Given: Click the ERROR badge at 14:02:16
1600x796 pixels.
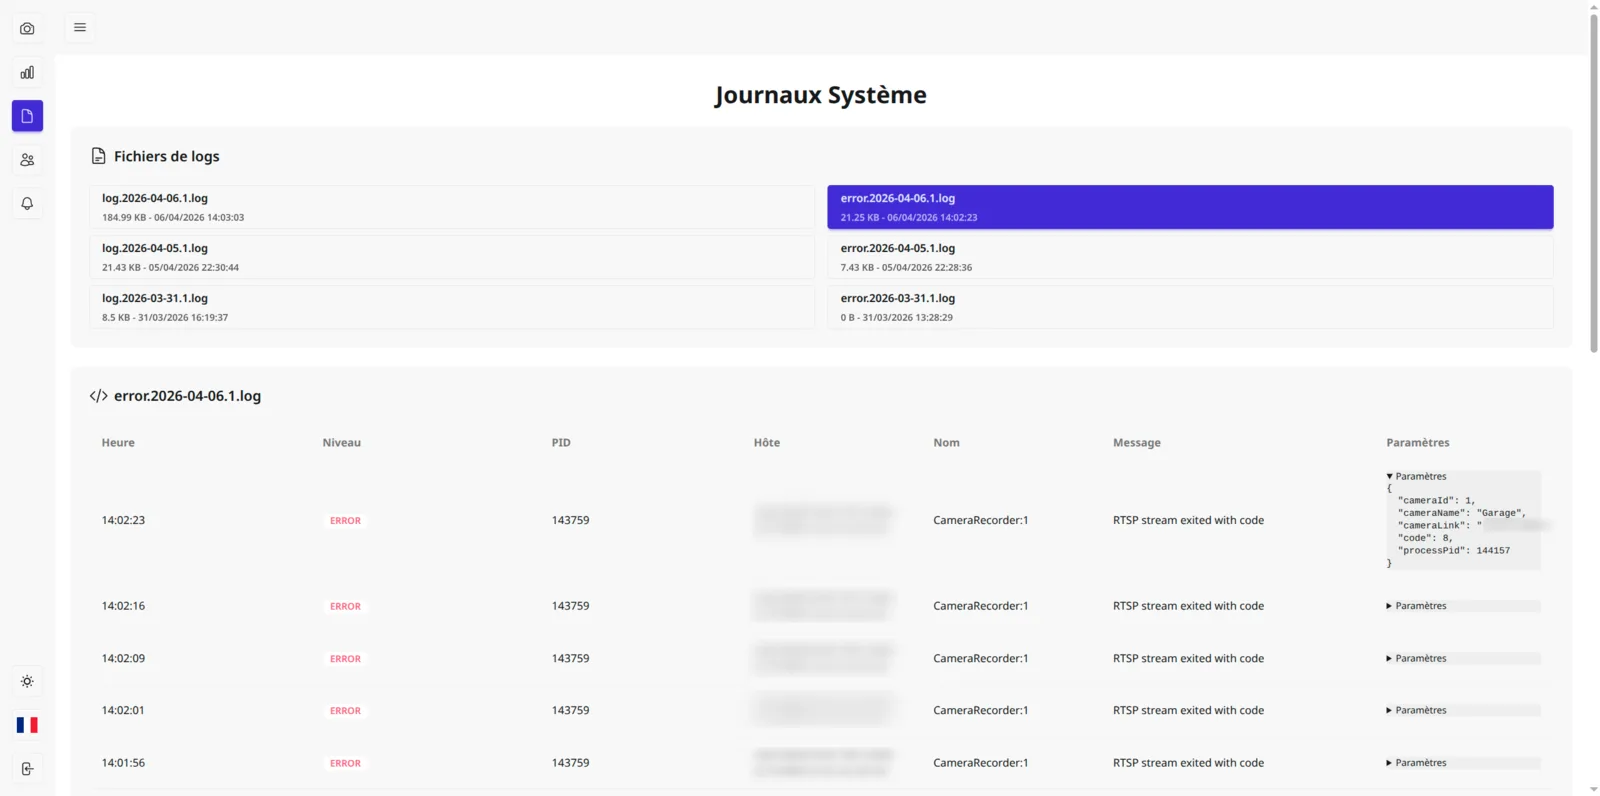Looking at the screenshot, I should (x=345, y=606).
